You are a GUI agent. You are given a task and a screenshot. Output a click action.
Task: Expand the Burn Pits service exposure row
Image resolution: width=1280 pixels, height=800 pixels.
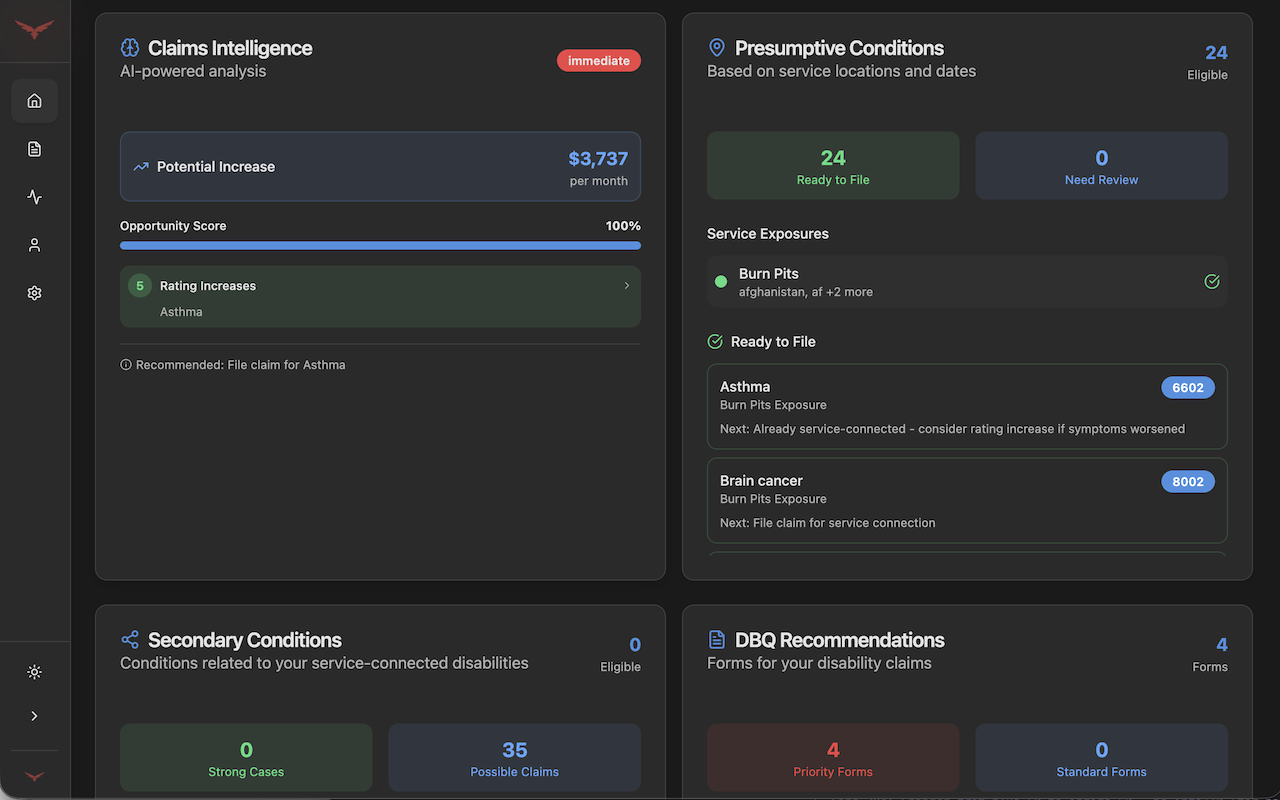966,282
